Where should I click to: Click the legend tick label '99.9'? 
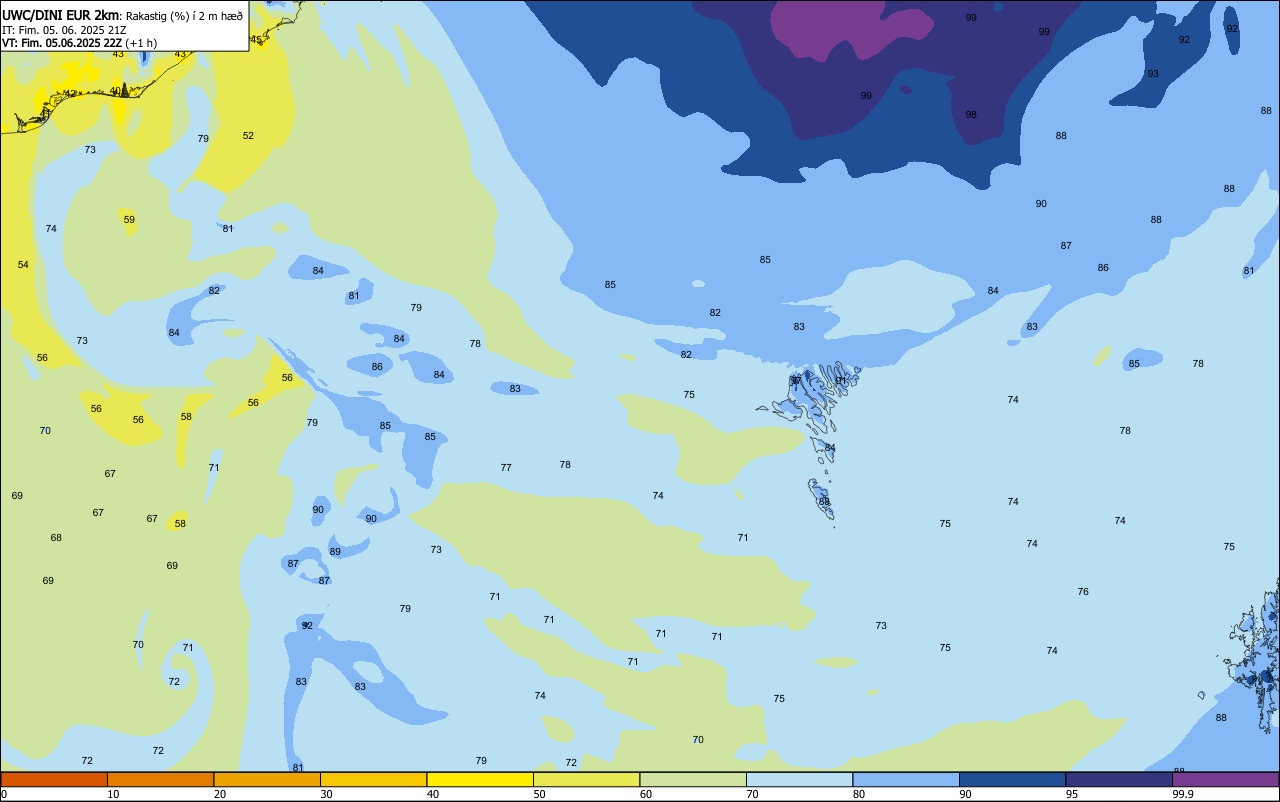pyautogui.click(x=1183, y=794)
